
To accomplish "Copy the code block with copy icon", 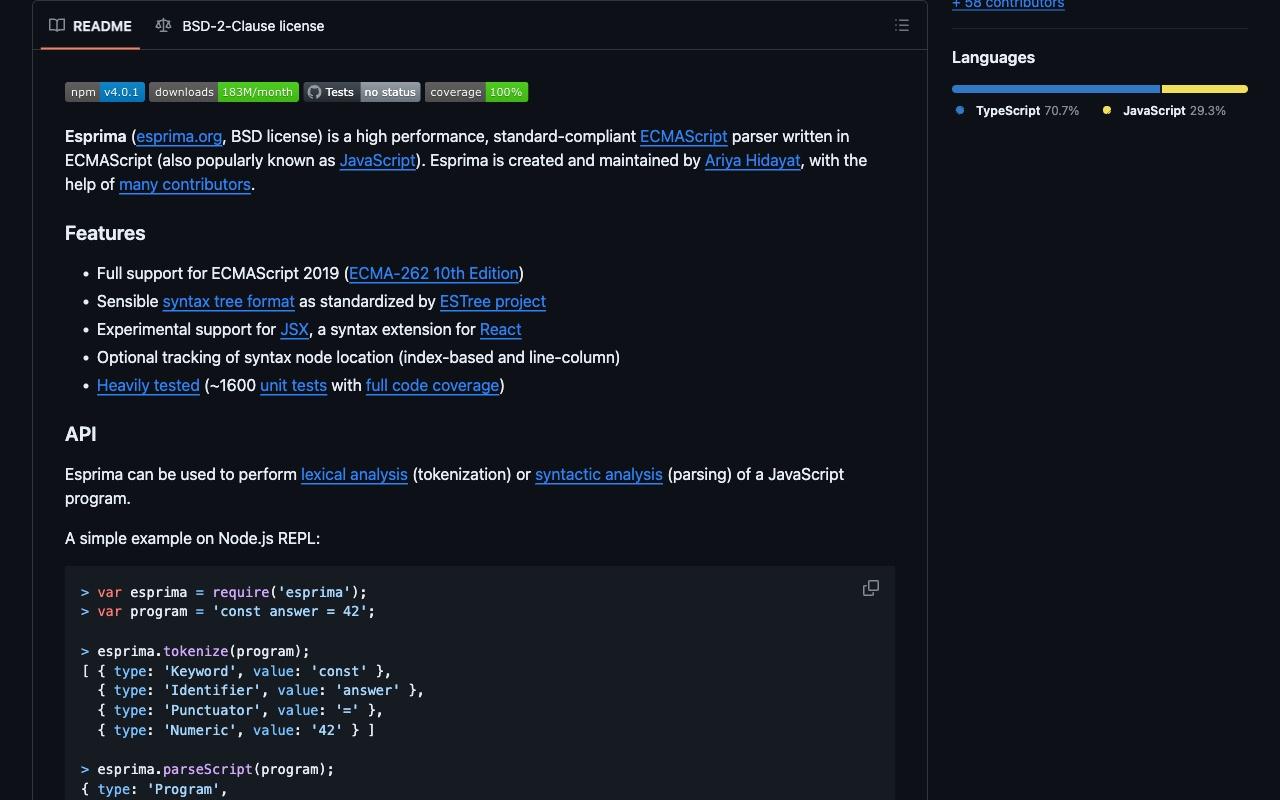I will 871,588.
